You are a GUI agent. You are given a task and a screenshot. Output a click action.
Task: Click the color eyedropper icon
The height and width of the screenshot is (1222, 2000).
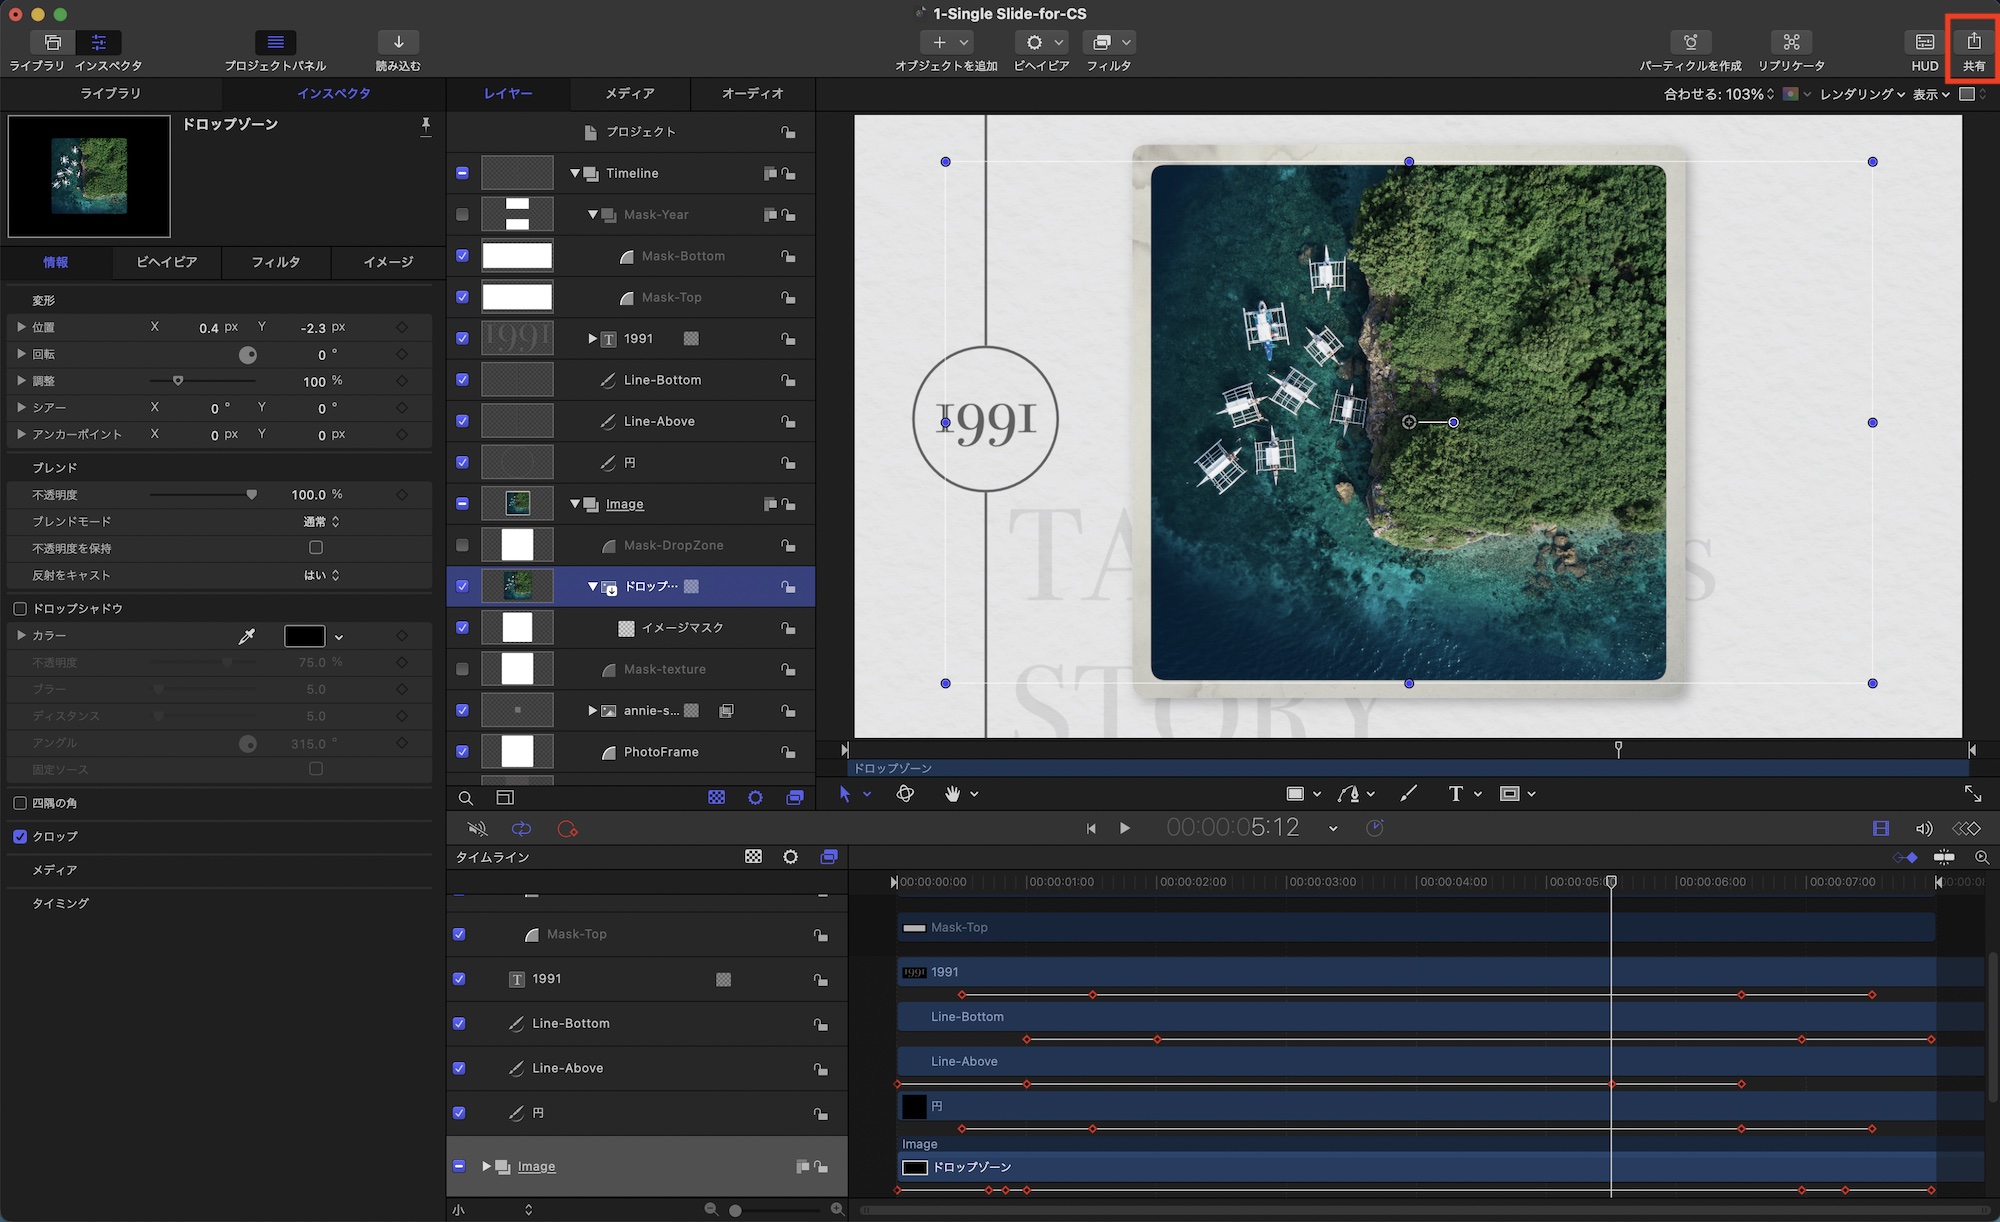pos(246,636)
